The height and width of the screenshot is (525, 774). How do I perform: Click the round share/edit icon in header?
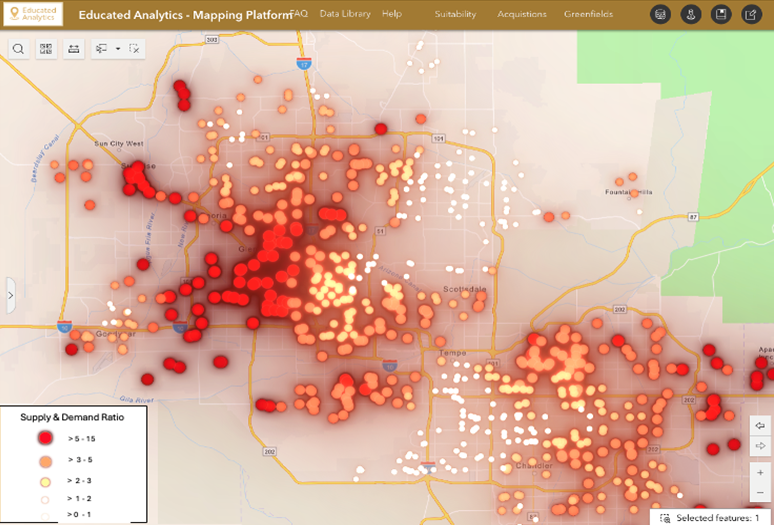point(751,15)
